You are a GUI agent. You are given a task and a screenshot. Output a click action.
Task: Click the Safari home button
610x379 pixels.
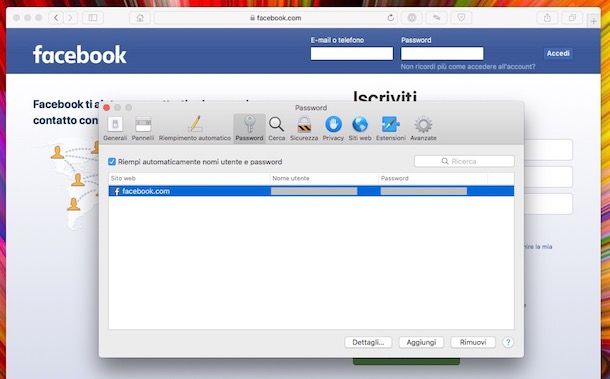click(x=140, y=18)
